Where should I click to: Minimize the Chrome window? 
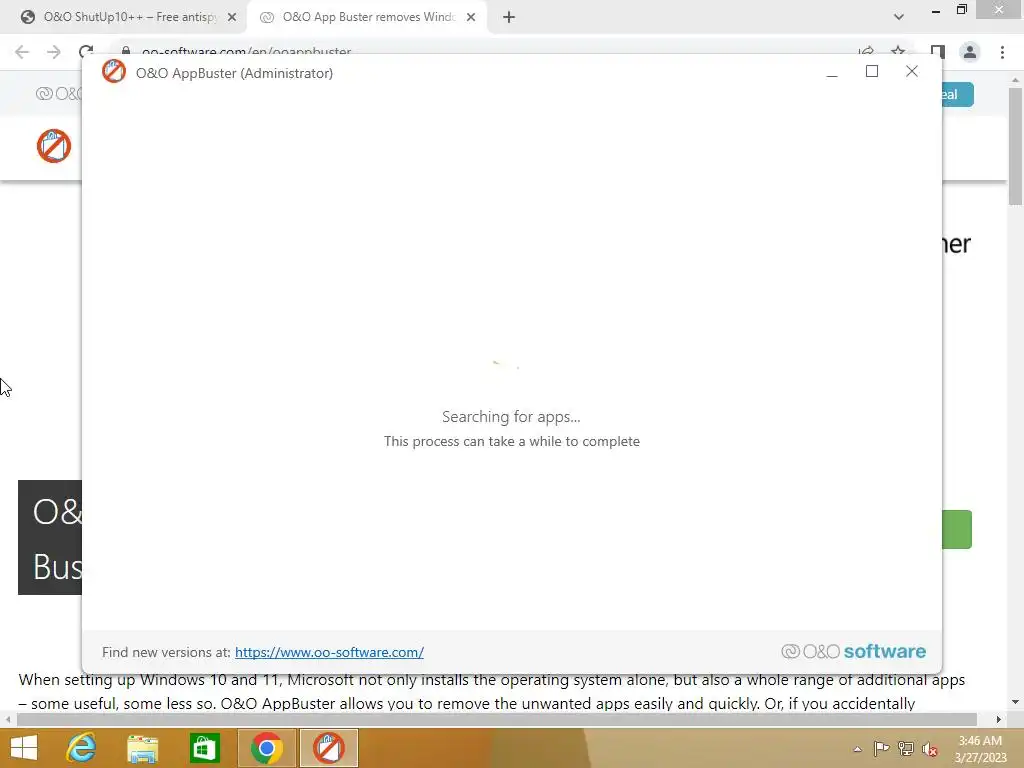coord(936,10)
